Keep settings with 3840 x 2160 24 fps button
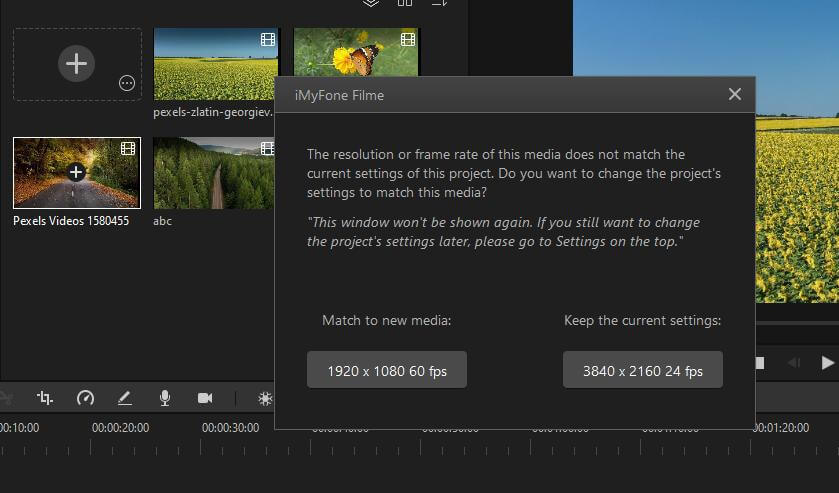Viewport: 839px width, 493px height. pyautogui.click(x=643, y=370)
